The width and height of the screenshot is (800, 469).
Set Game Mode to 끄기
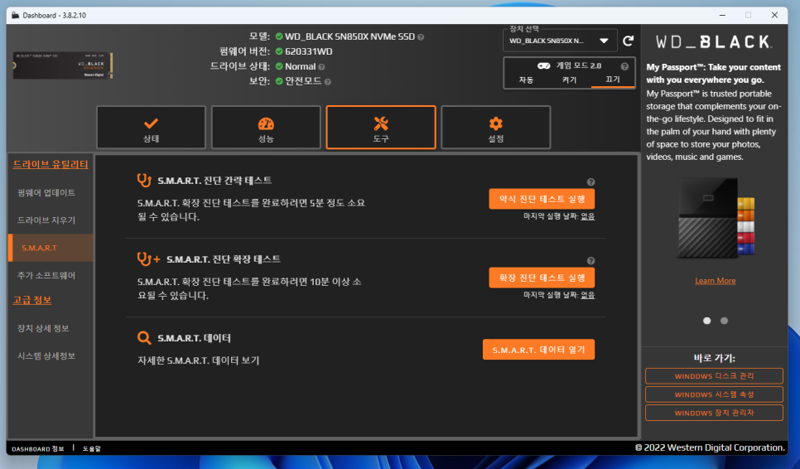[x=612, y=80]
